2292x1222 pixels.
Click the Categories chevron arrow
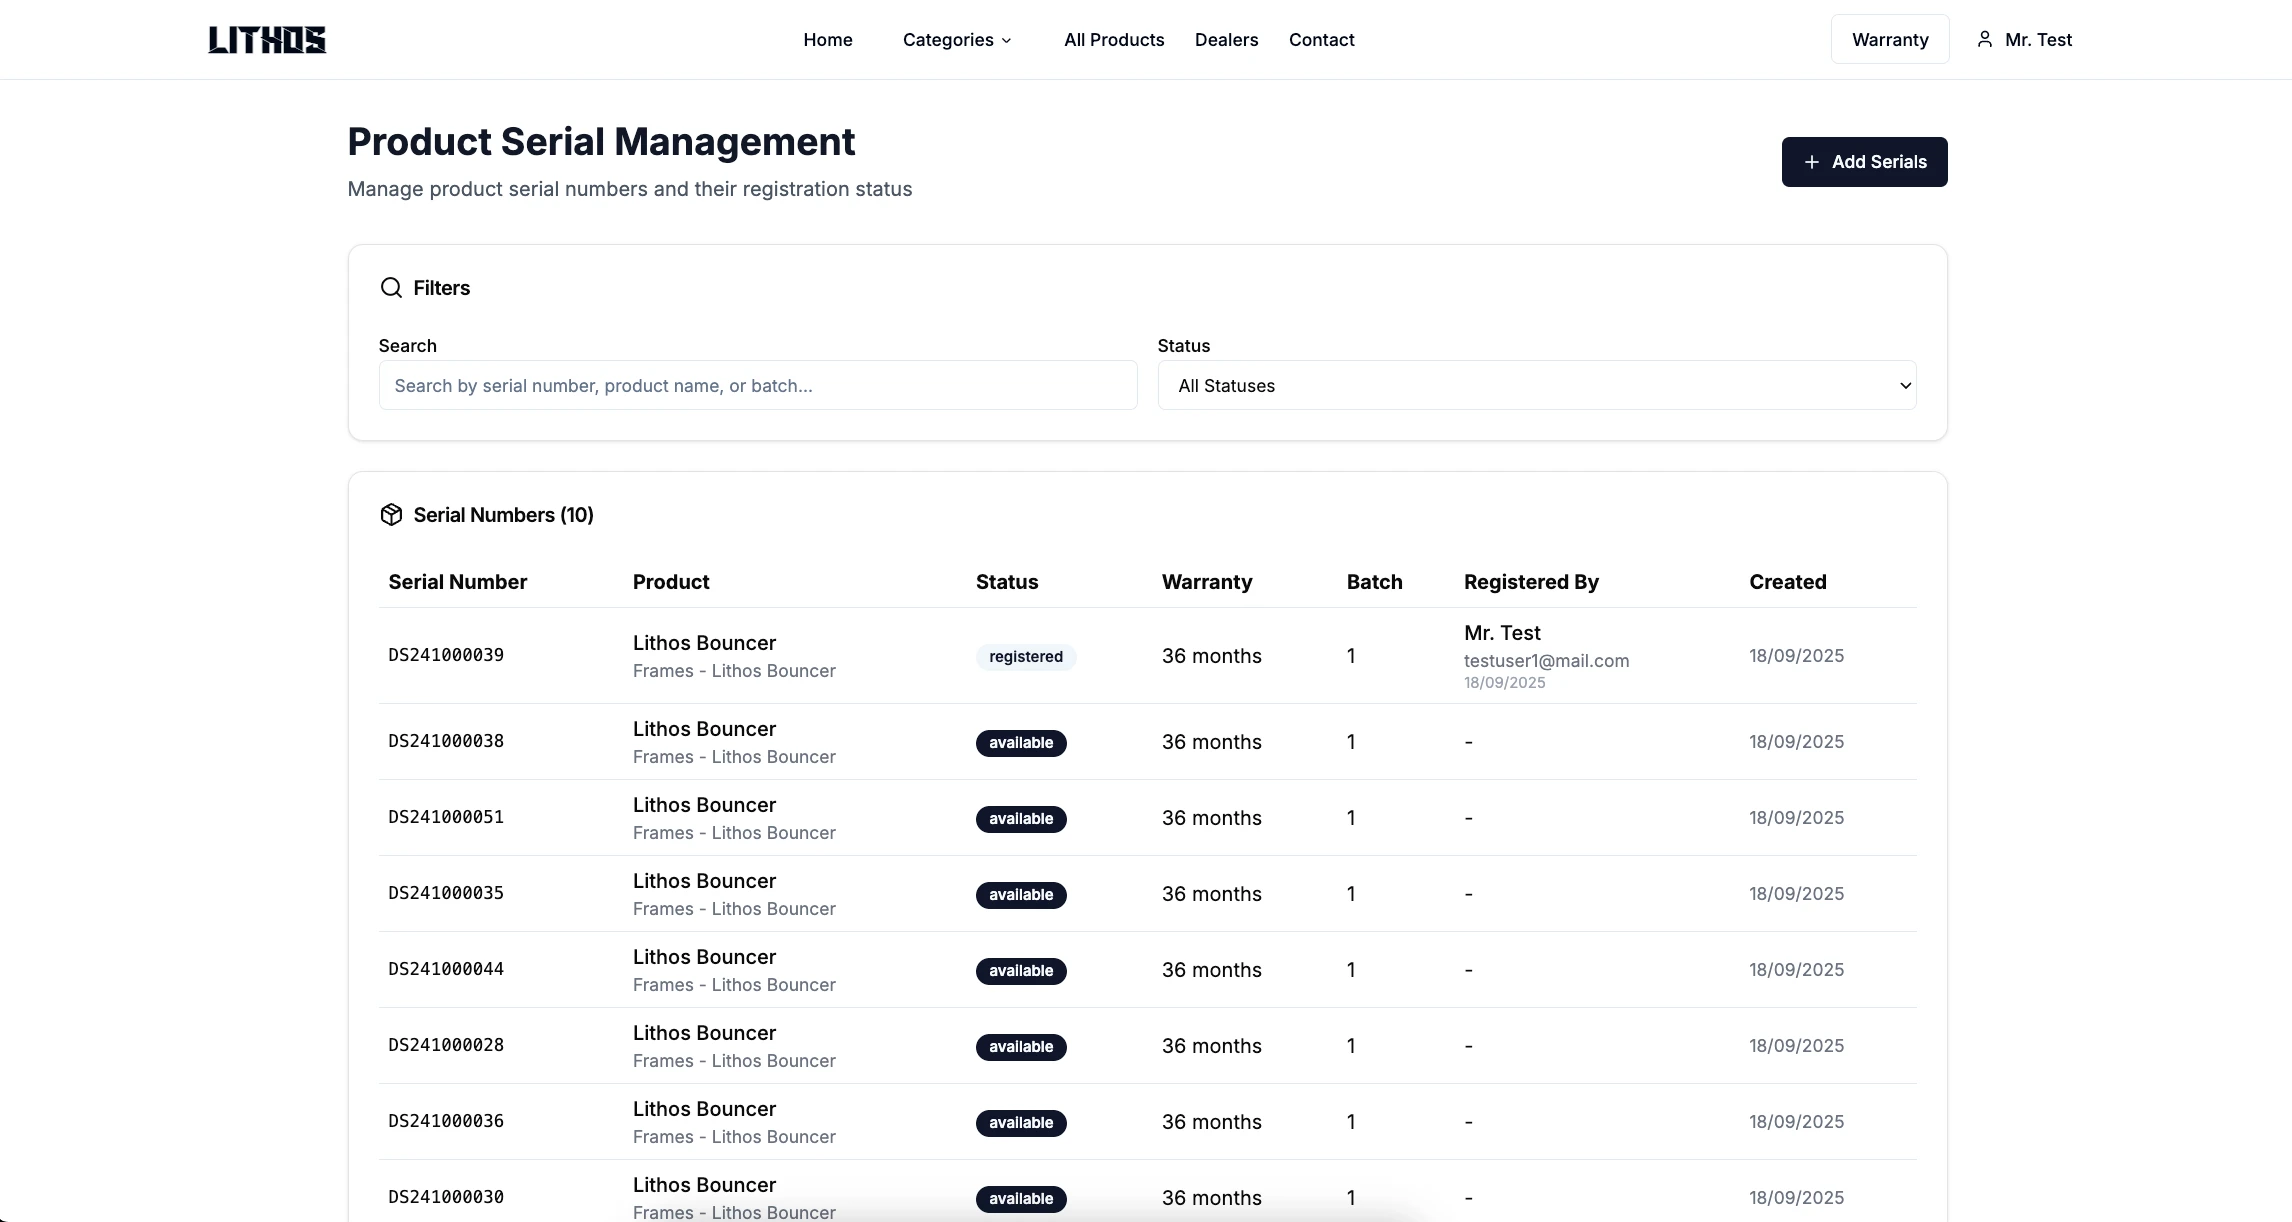[1006, 41]
